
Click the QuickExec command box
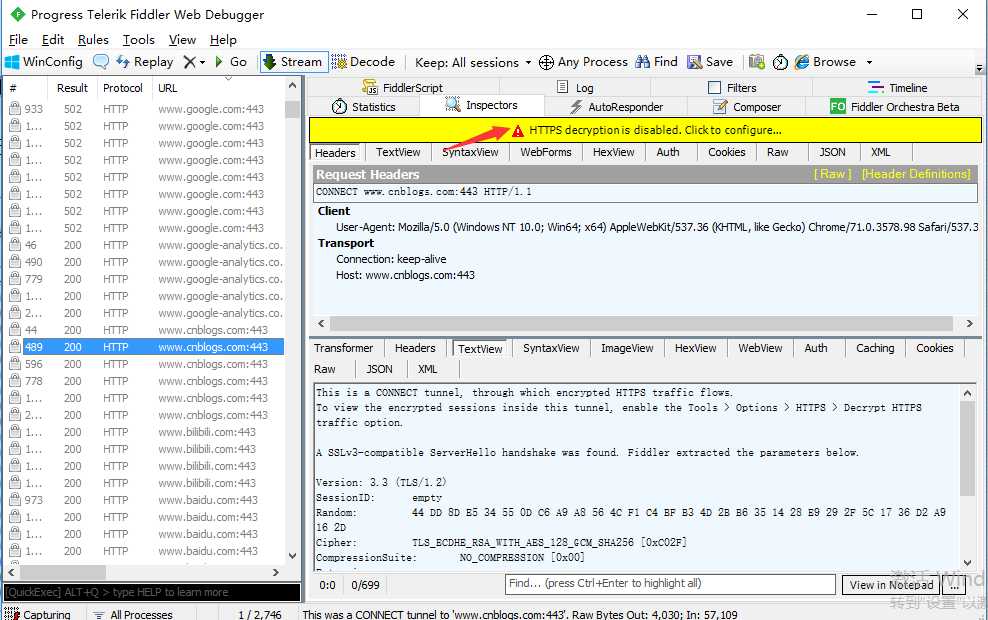(x=152, y=592)
